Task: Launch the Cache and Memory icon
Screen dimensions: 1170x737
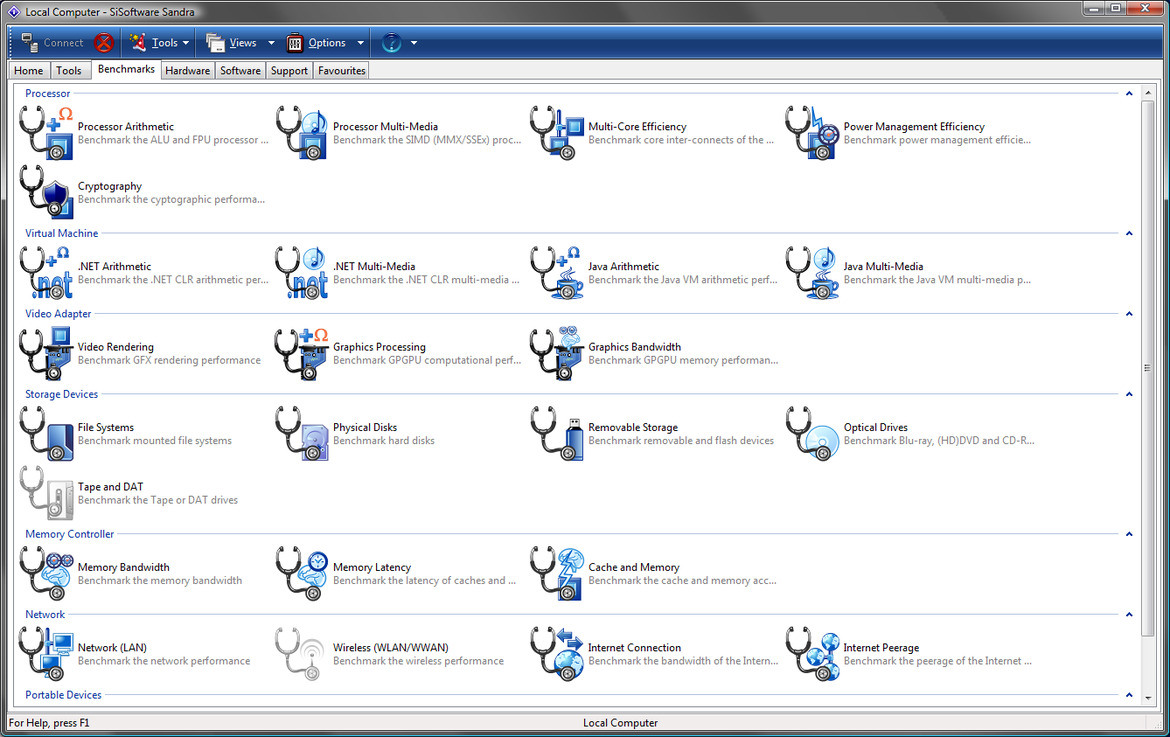Action: [557, 574]
